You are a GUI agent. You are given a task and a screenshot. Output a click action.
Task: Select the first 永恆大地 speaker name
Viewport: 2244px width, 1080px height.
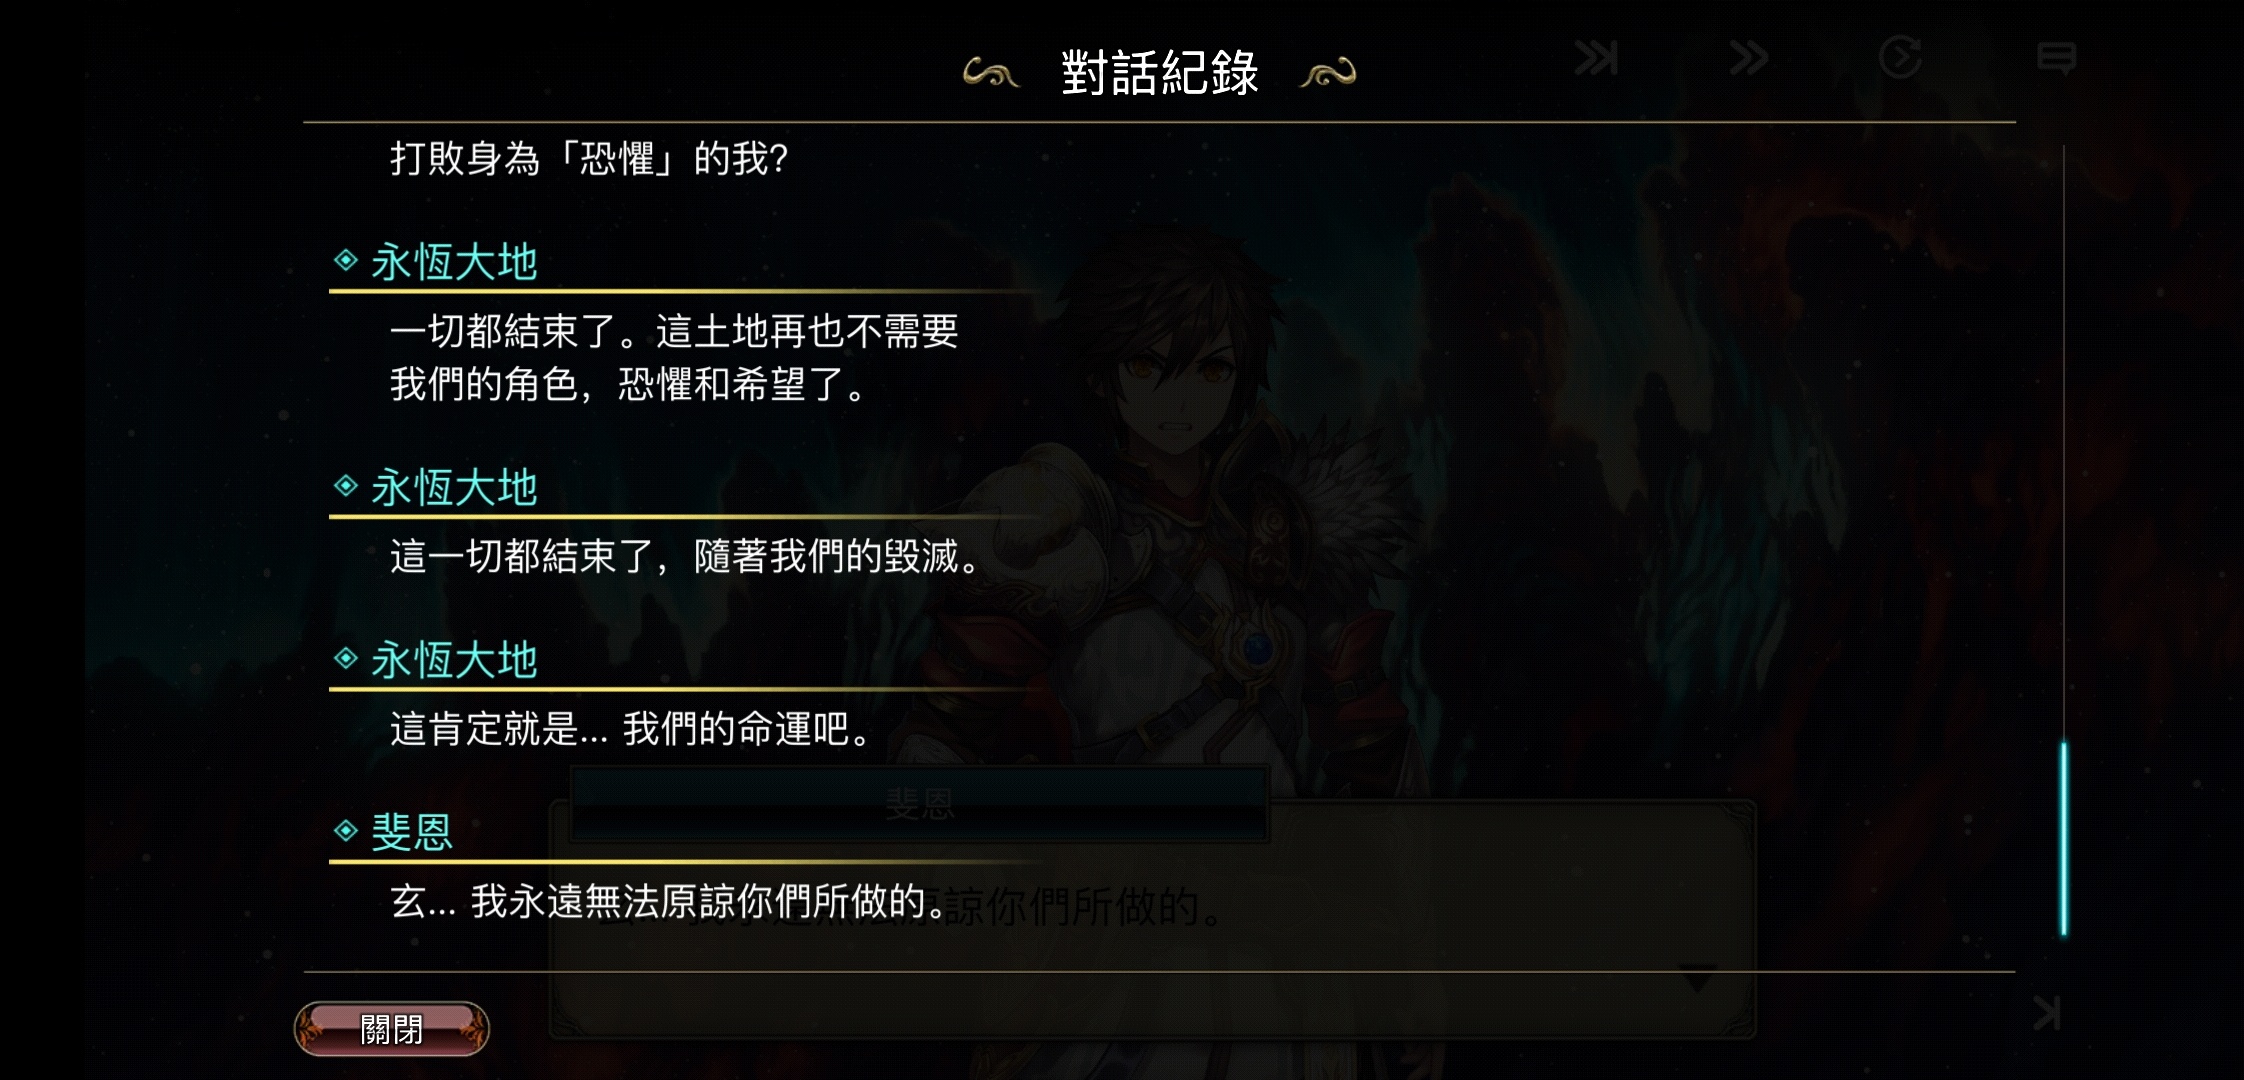(x=454, y=262)
